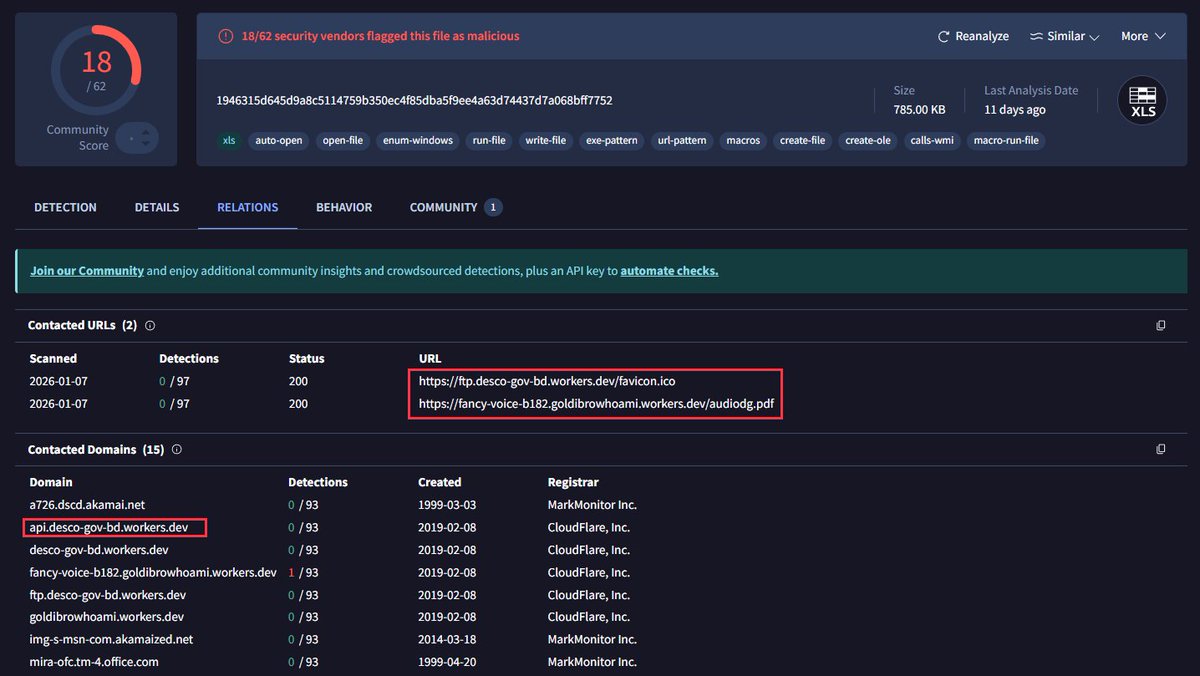Click the 1 / 93 detections value

303,573
